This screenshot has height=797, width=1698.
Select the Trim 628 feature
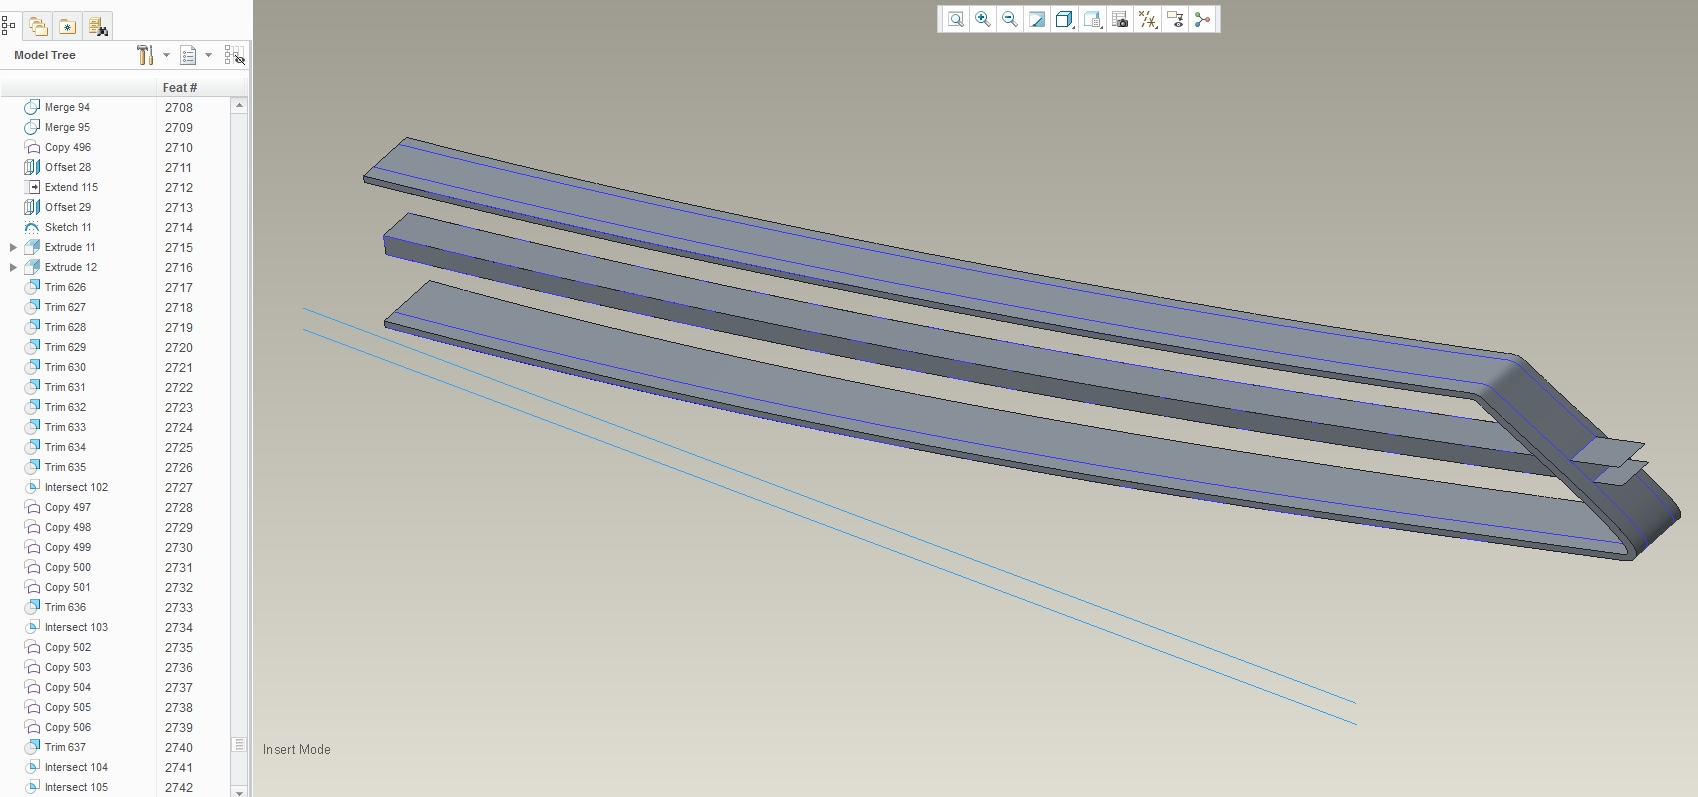[x=65, y=327]
